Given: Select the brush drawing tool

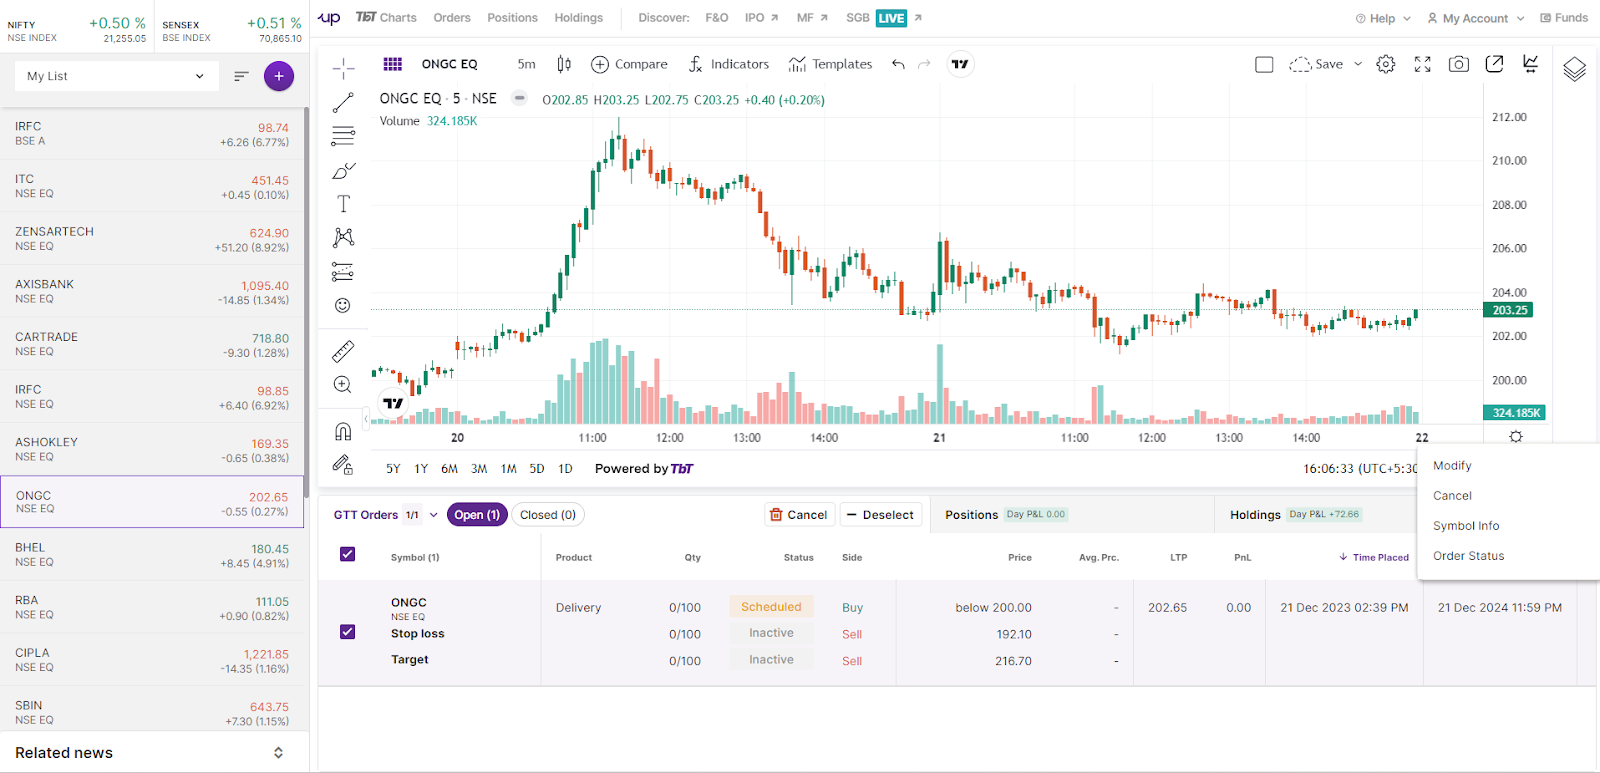Looking at the screenshot, I should pos(343,171).
